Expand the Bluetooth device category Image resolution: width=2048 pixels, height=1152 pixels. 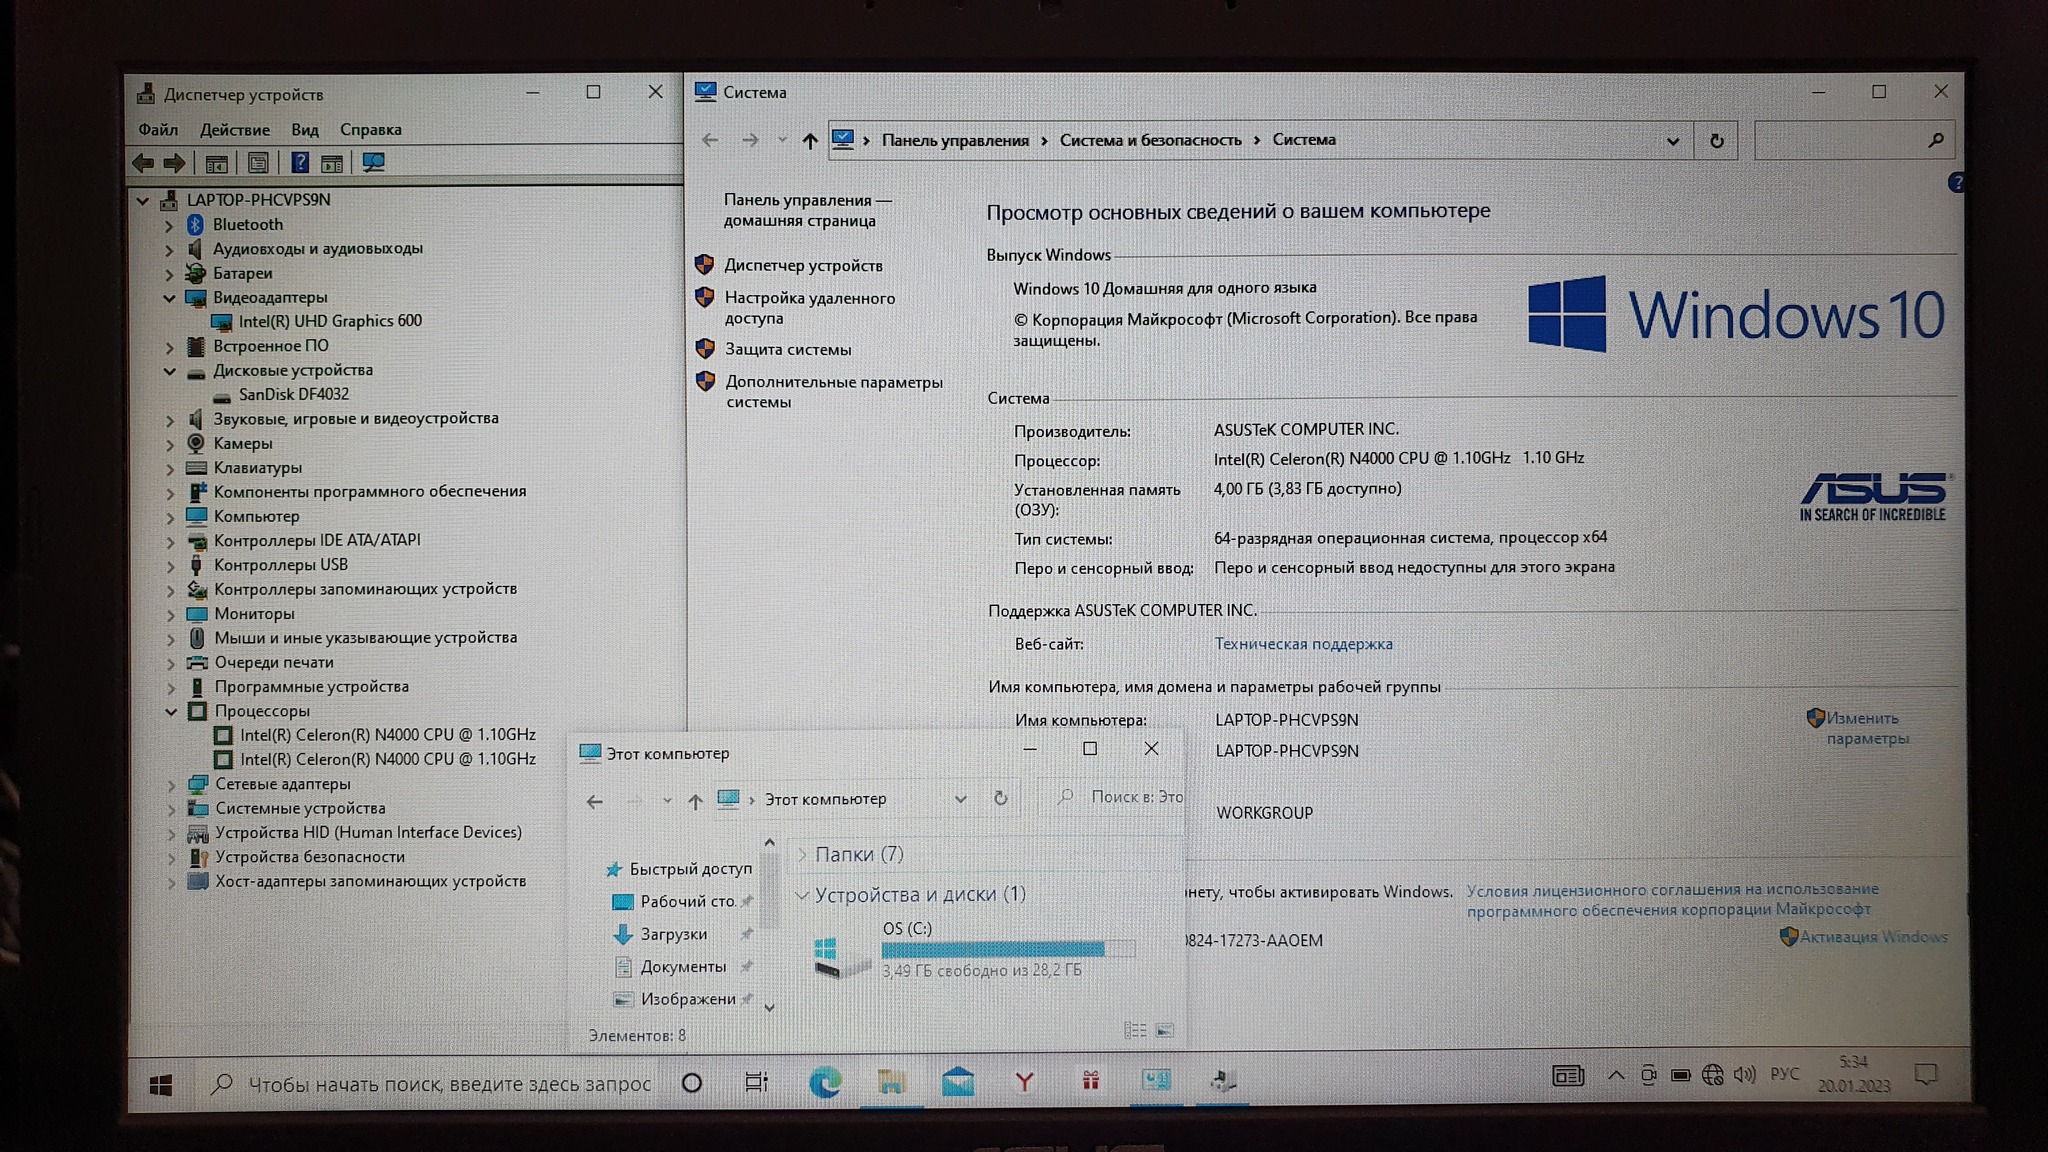(169, 225)
